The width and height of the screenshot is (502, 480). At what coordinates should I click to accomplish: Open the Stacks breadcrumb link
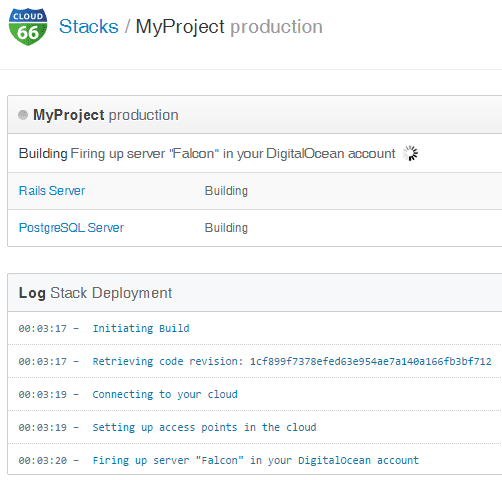click(89, 26)
